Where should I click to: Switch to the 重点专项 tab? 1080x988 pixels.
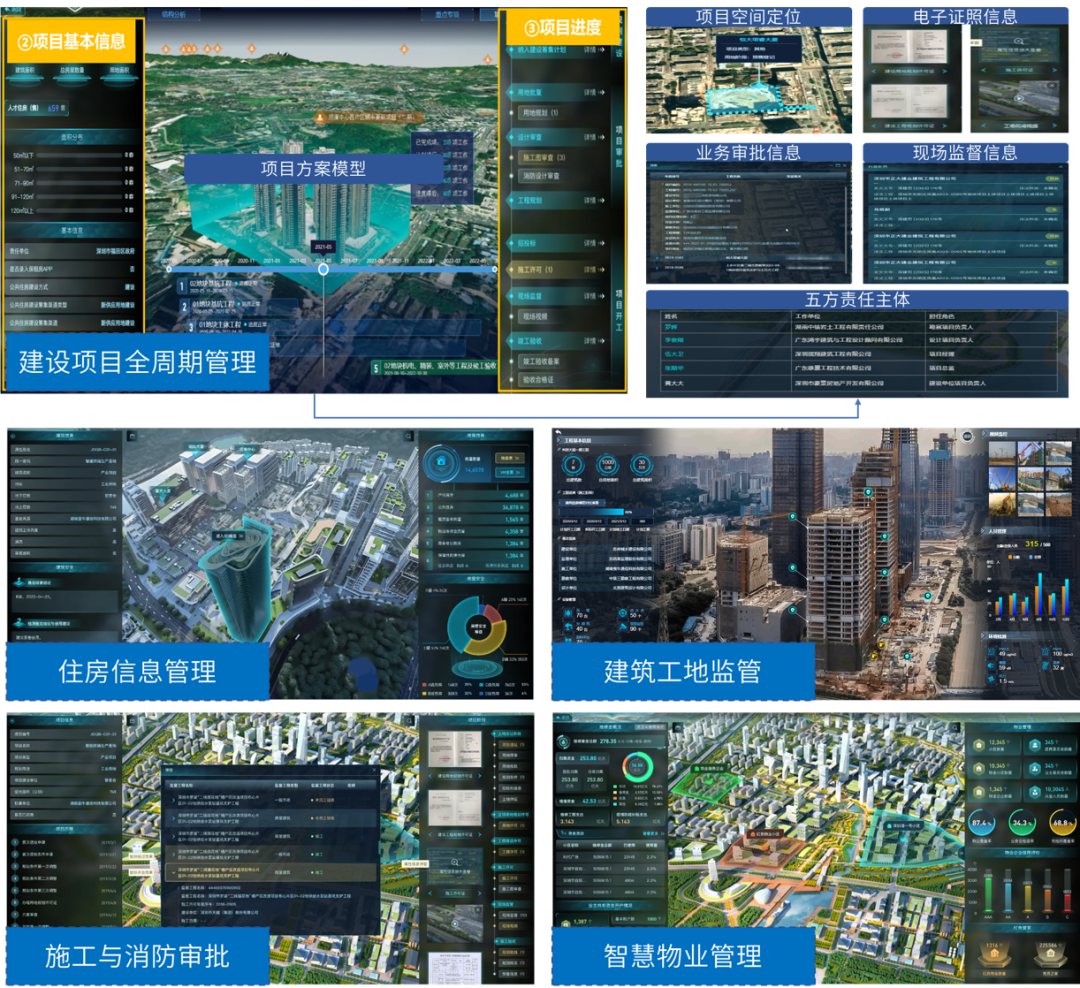(447, 14)
